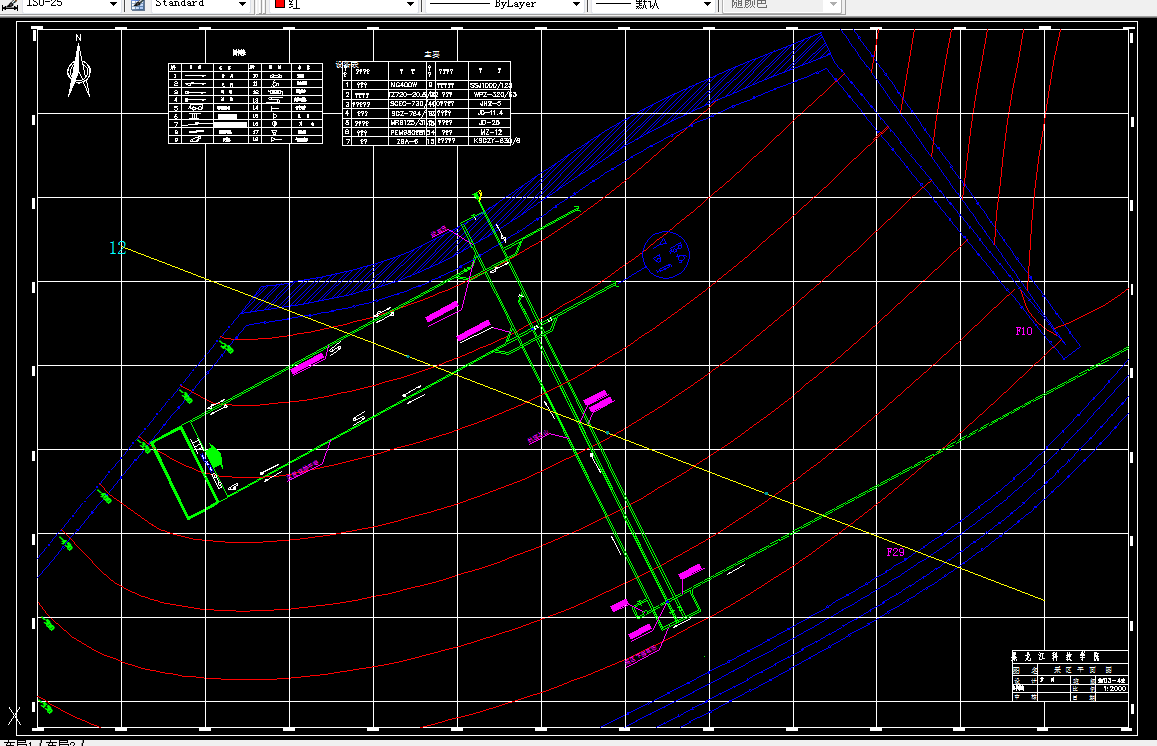Click the greyed 随颜色 plot style dropdown
Image resolution: width=1157 pixels, height=746 pixels.
784,4
